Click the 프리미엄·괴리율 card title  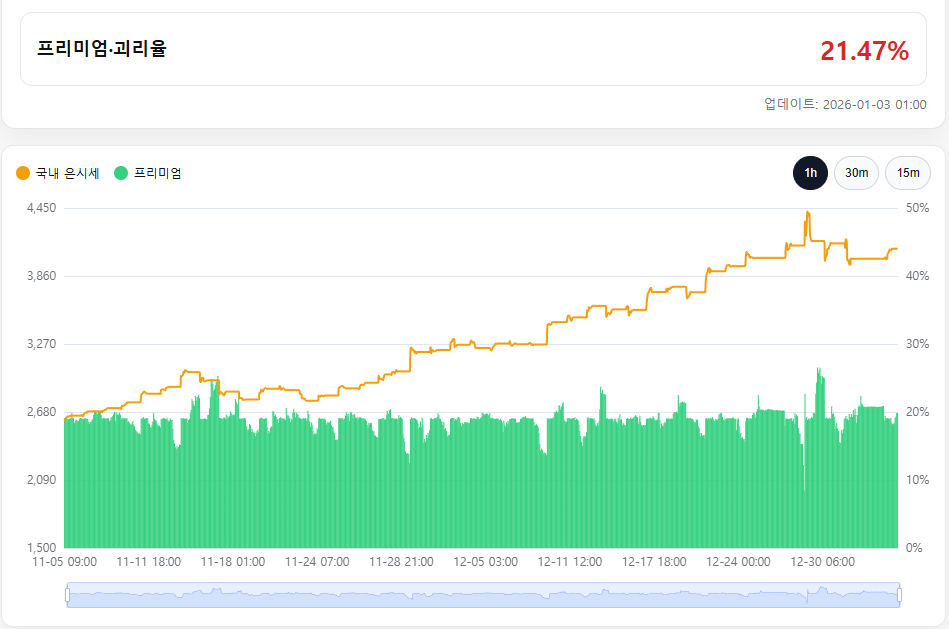tap(102, 49)
